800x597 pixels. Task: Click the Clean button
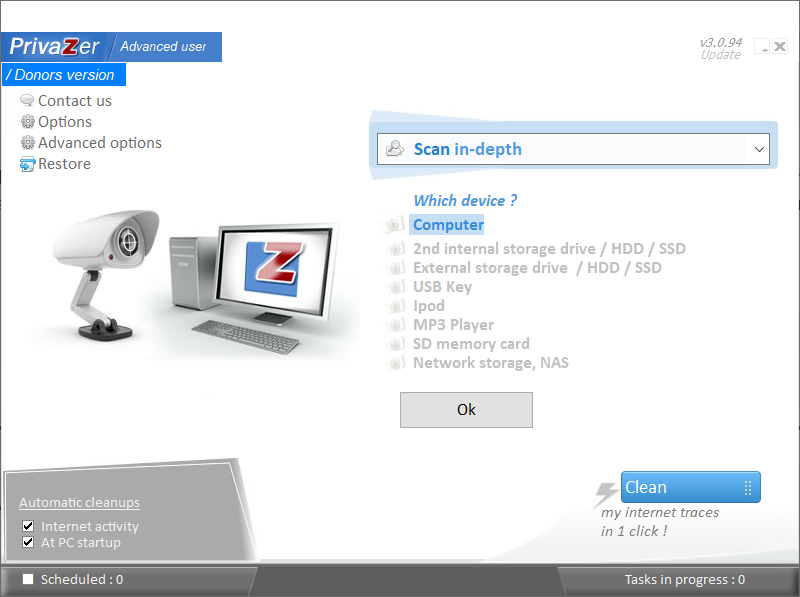[x=690, y=487]
